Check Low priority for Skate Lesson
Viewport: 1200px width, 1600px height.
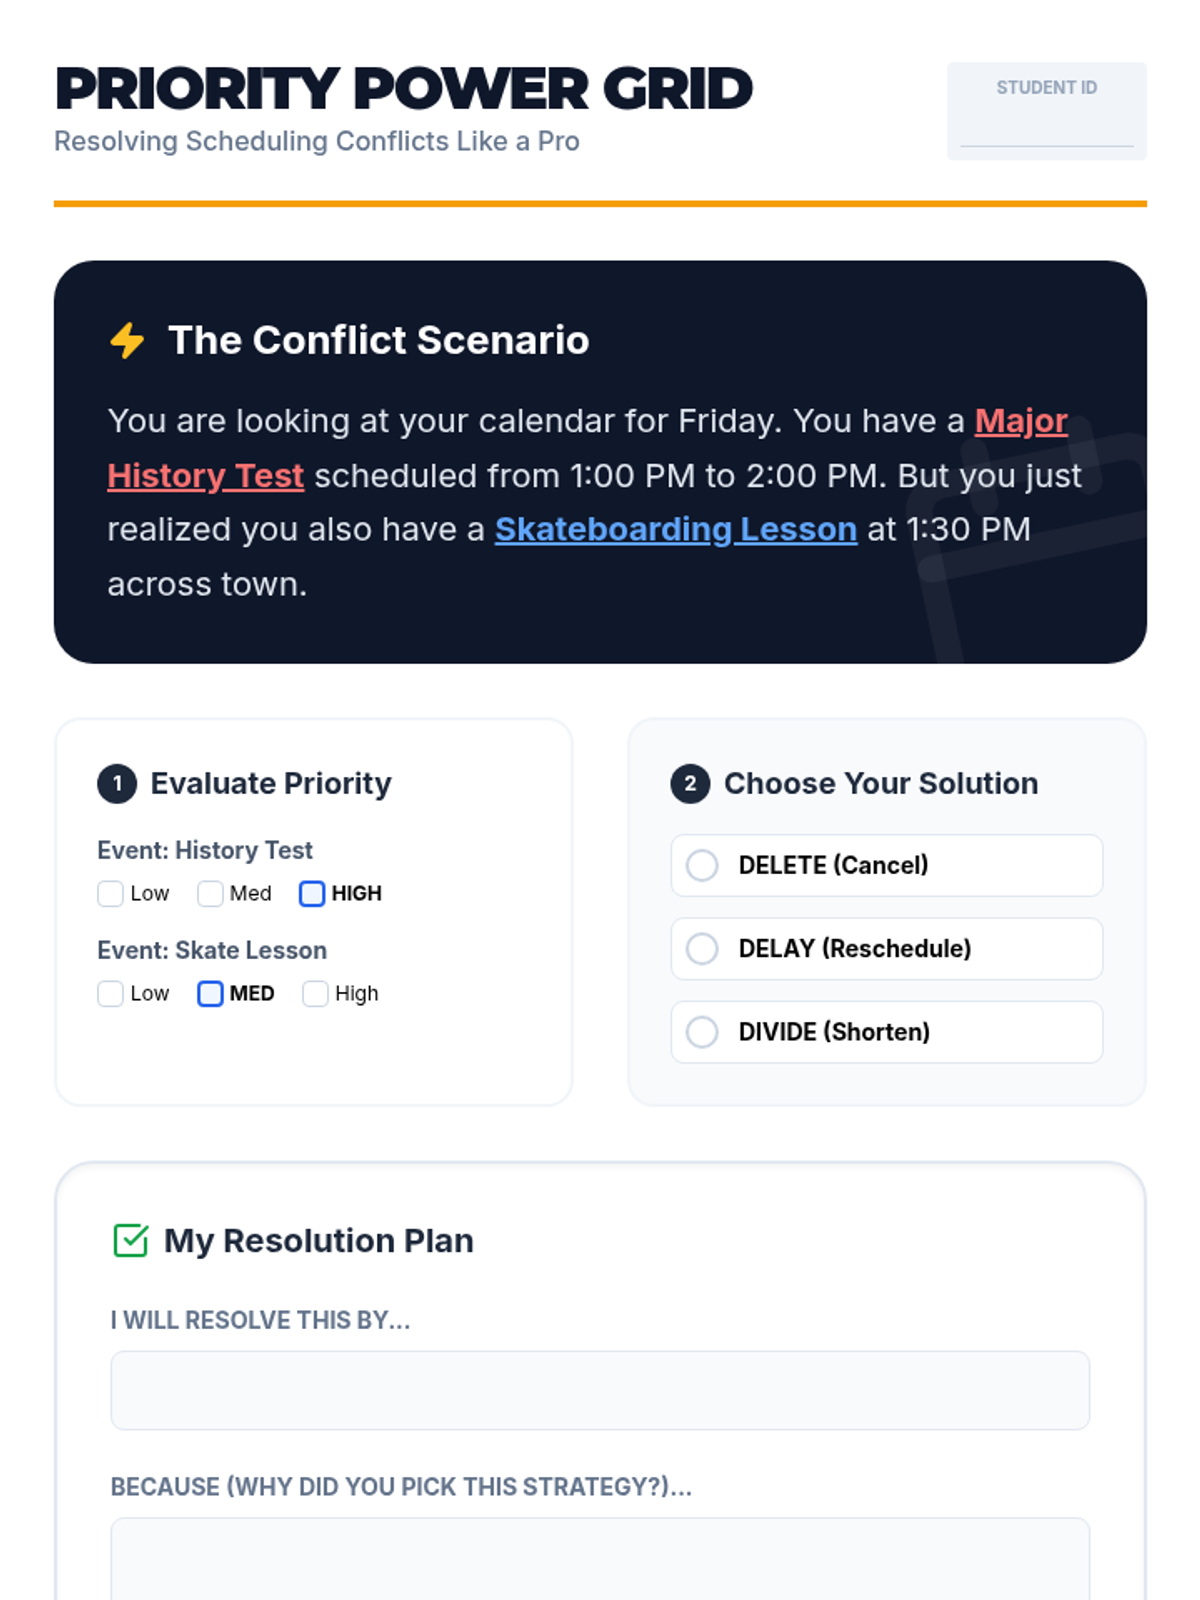(x=111, y=993)
